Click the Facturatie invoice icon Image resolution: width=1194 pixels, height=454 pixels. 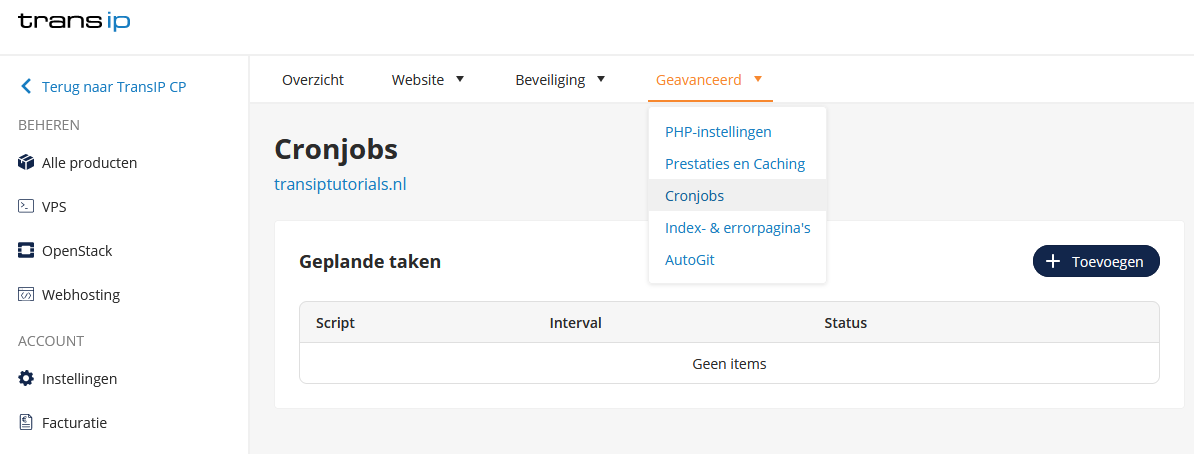point(26,422)
